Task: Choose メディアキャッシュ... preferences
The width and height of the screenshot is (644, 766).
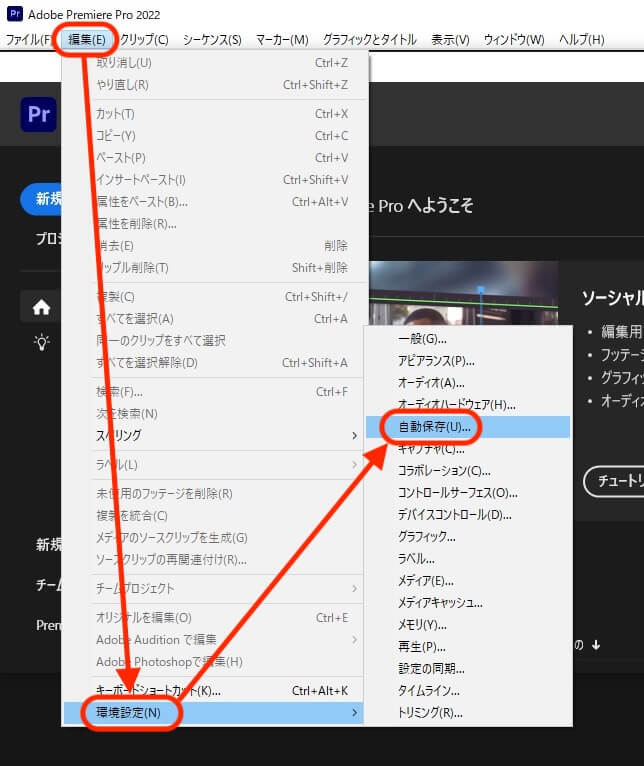Action: pyautogui.click(x=468, y=603)
